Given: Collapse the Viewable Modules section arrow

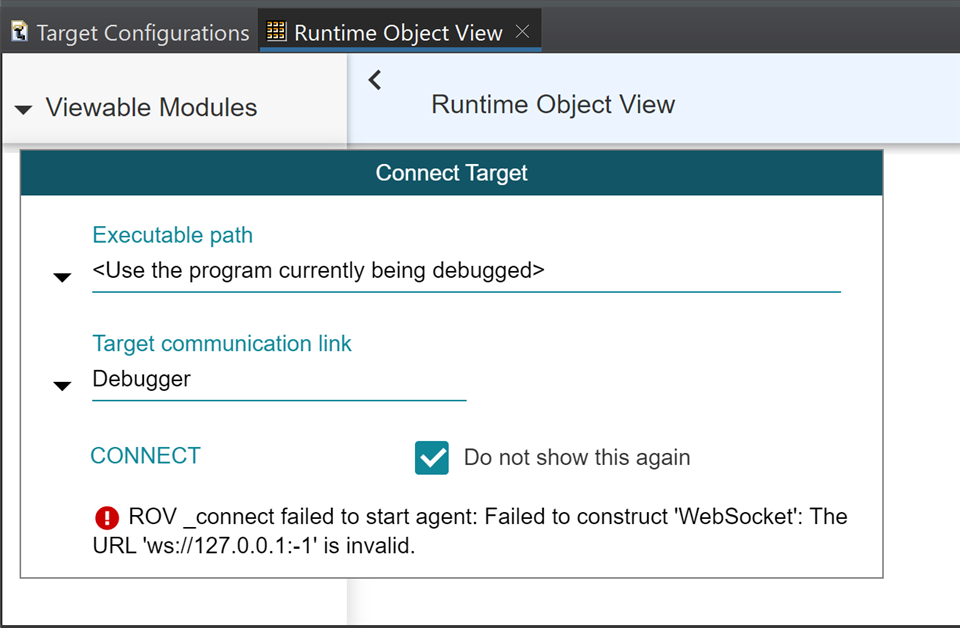Looking at the screenshot, I should (x=23, y=109).
